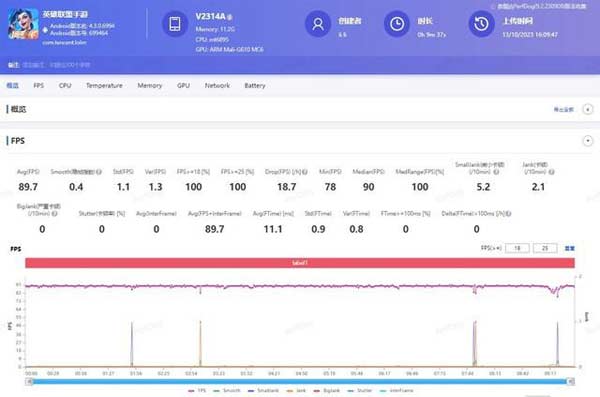Open the Temperature tab
This screenshot has width=600, height=397.
click(104, 85)
